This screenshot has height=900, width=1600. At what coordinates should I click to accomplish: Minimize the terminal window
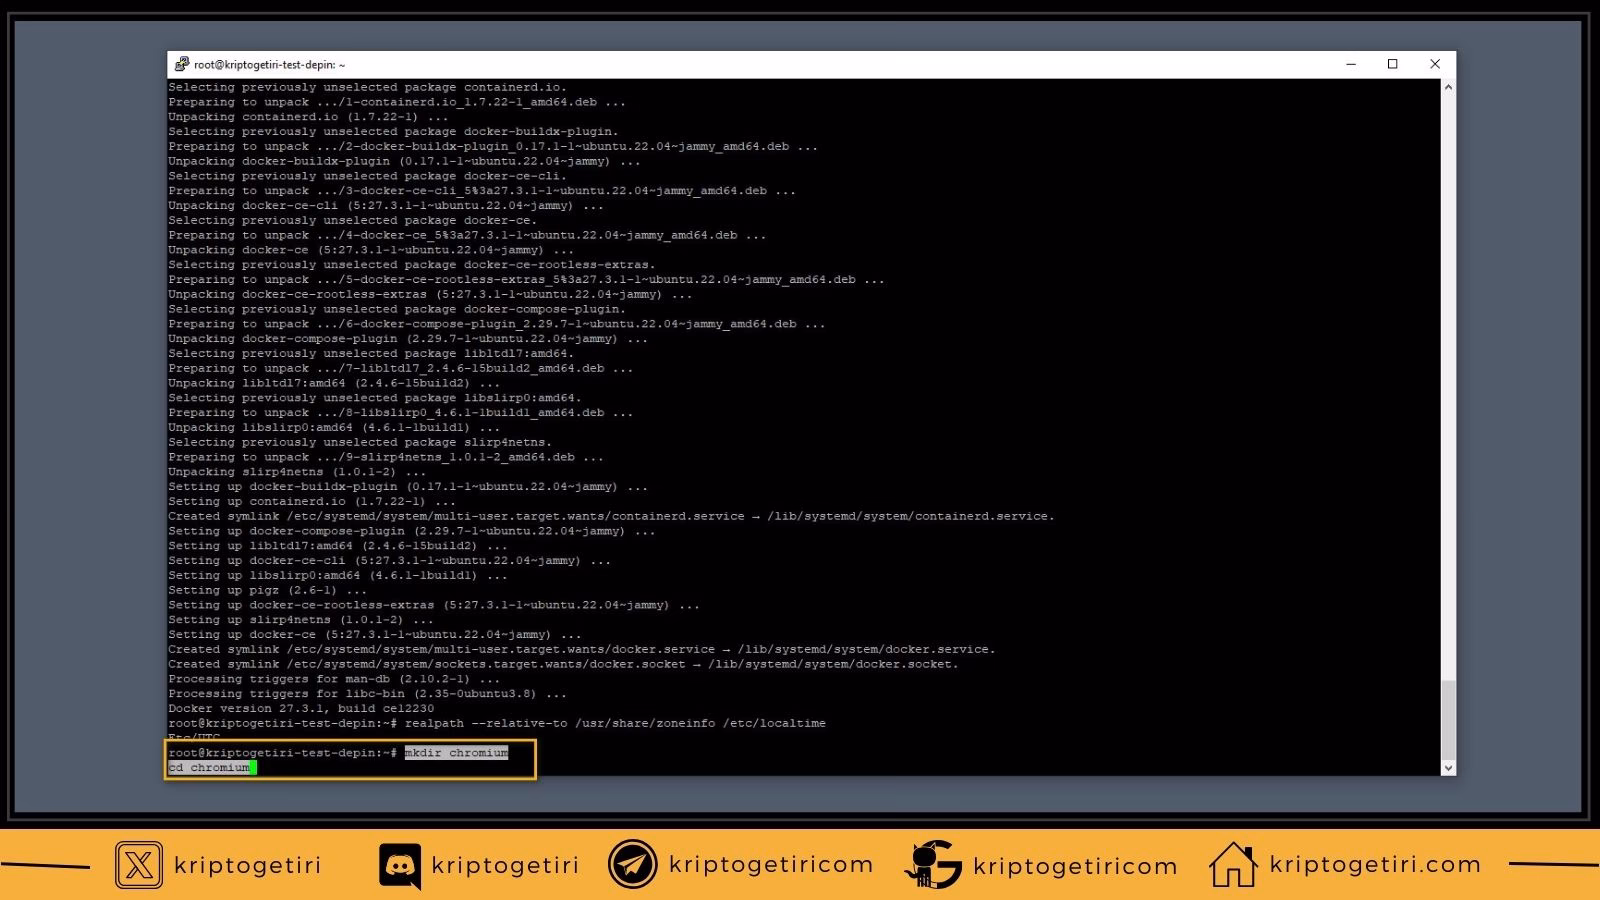[1351, 63]
